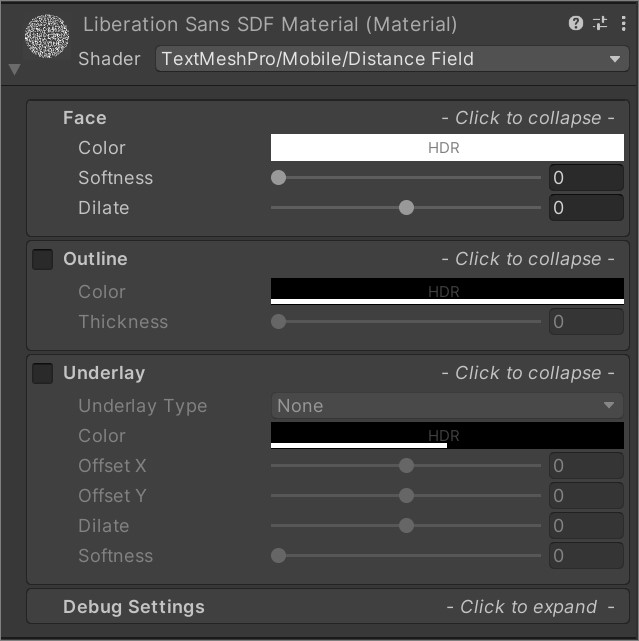Open the Shader dropdown
The height and width of the screenshot is (641, 639).
[392, 59]
